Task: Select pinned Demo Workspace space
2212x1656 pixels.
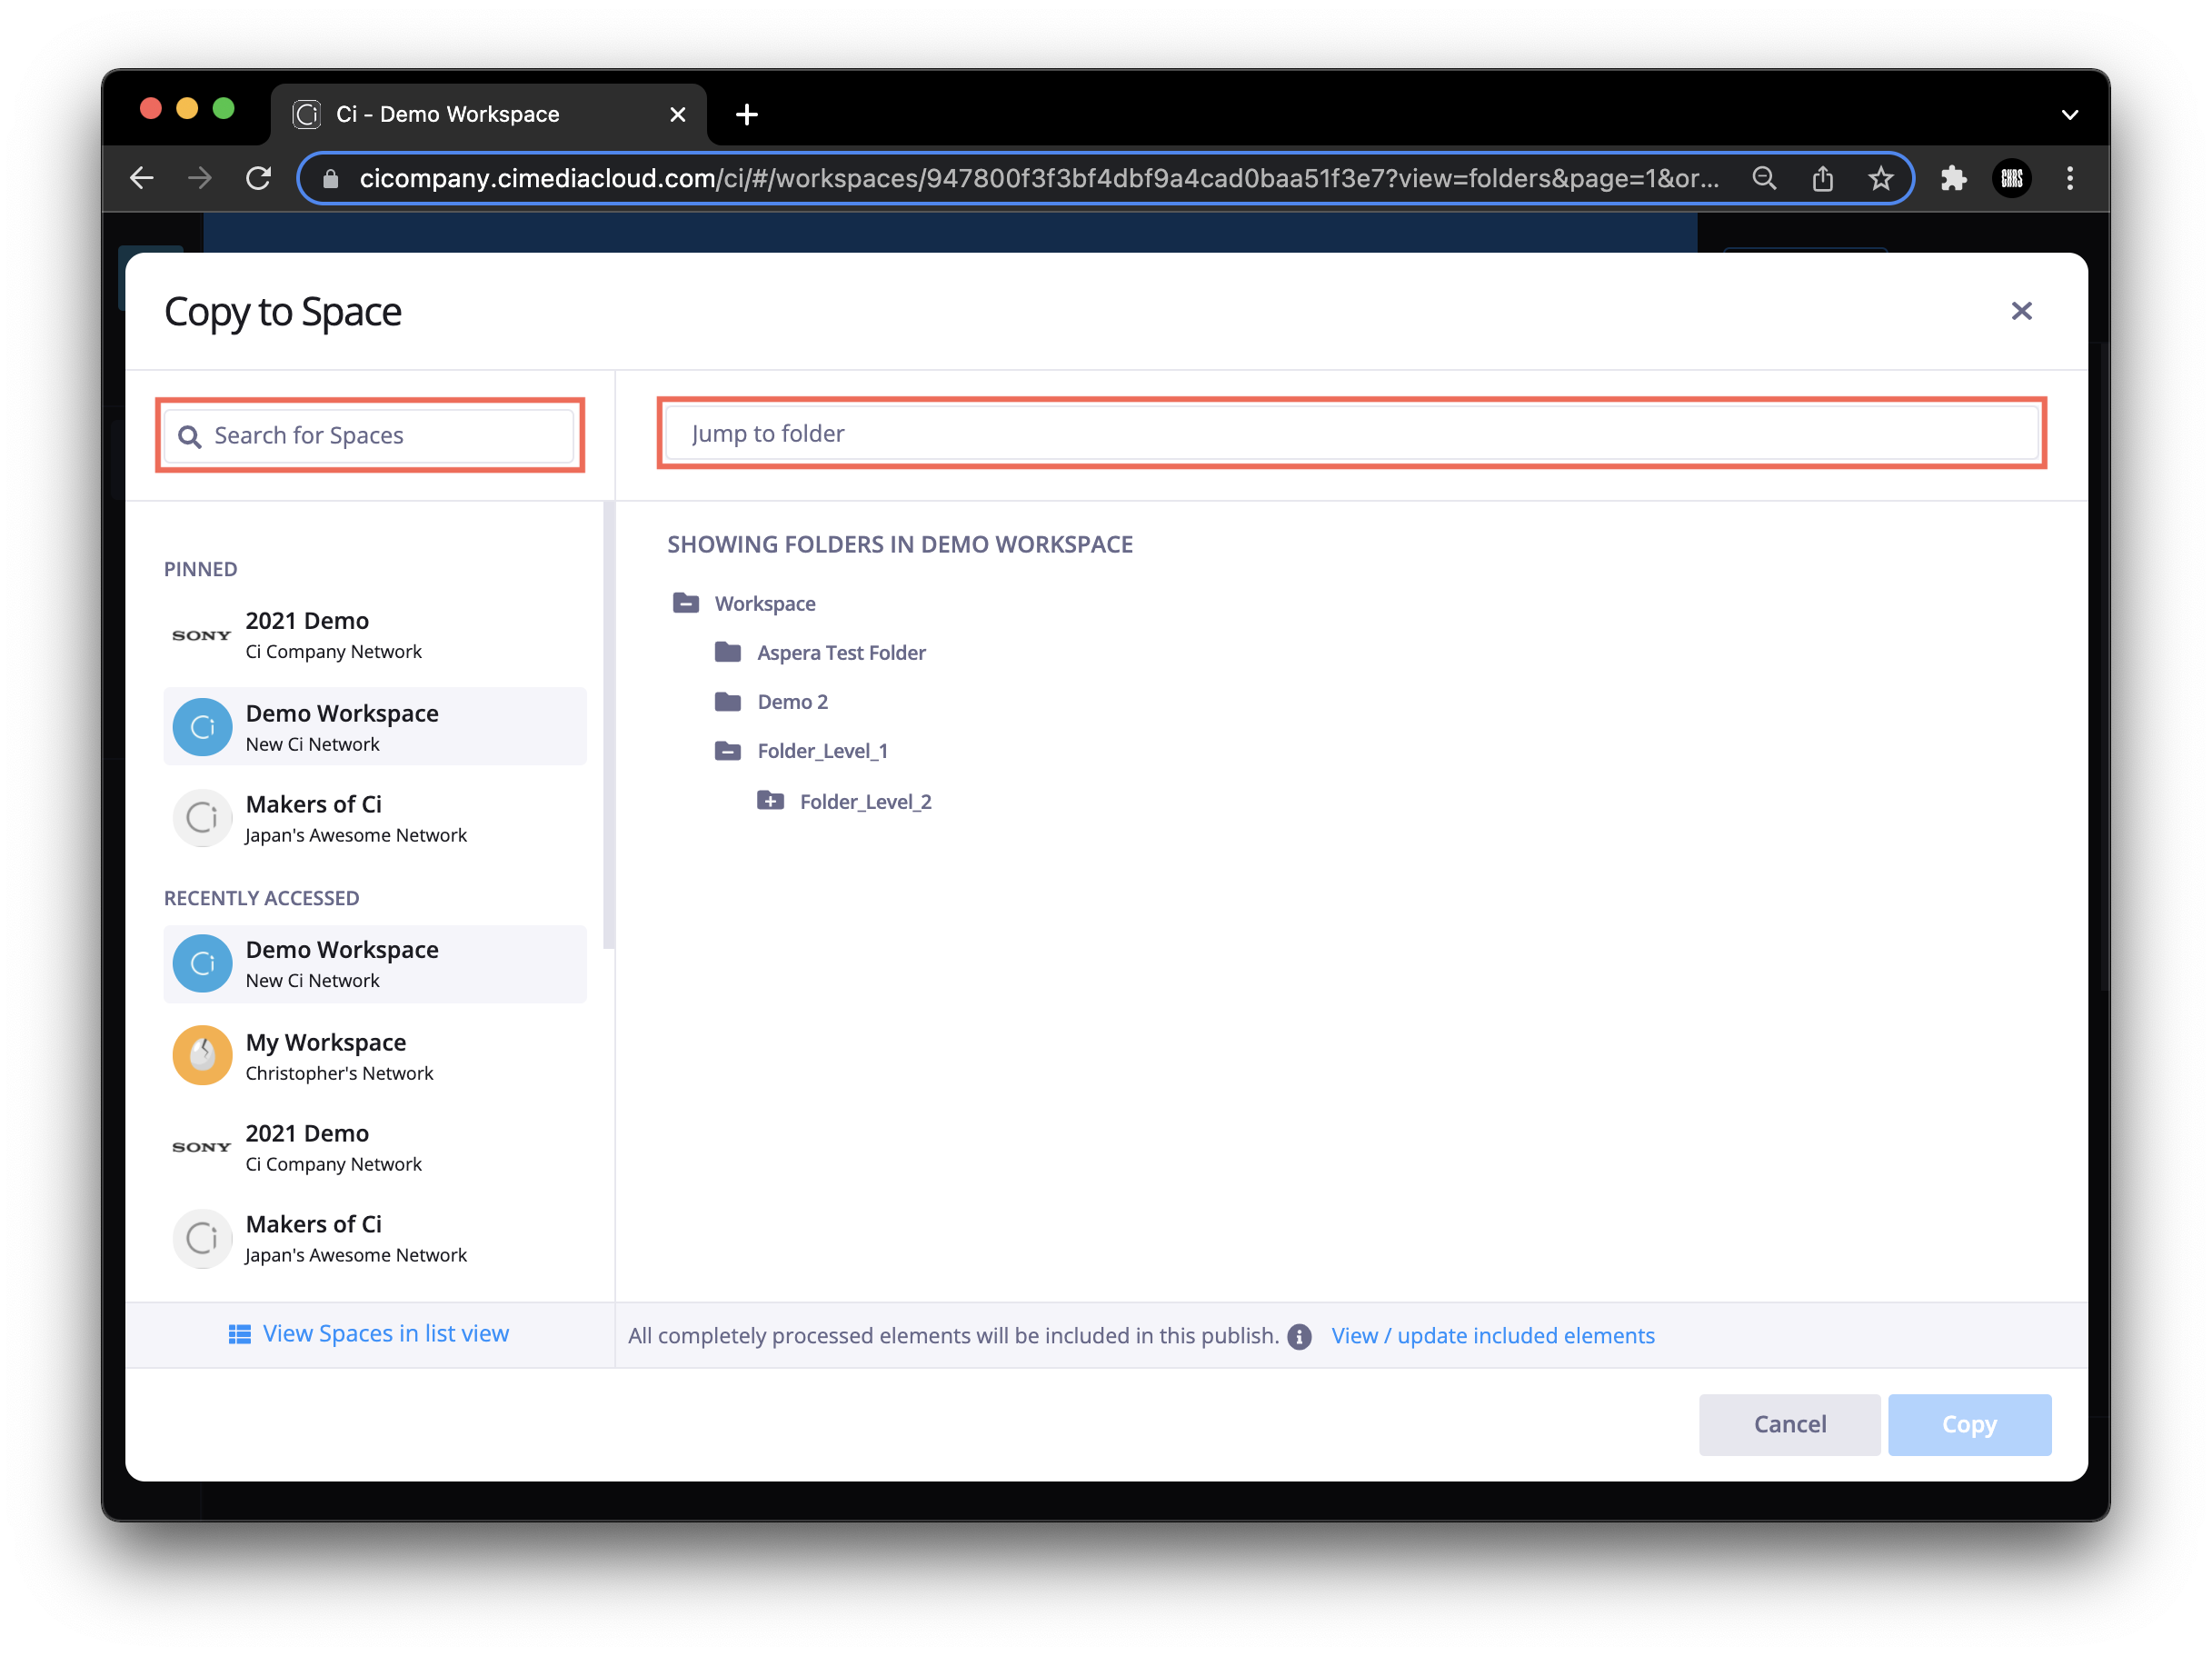Action: coord(375,727)
